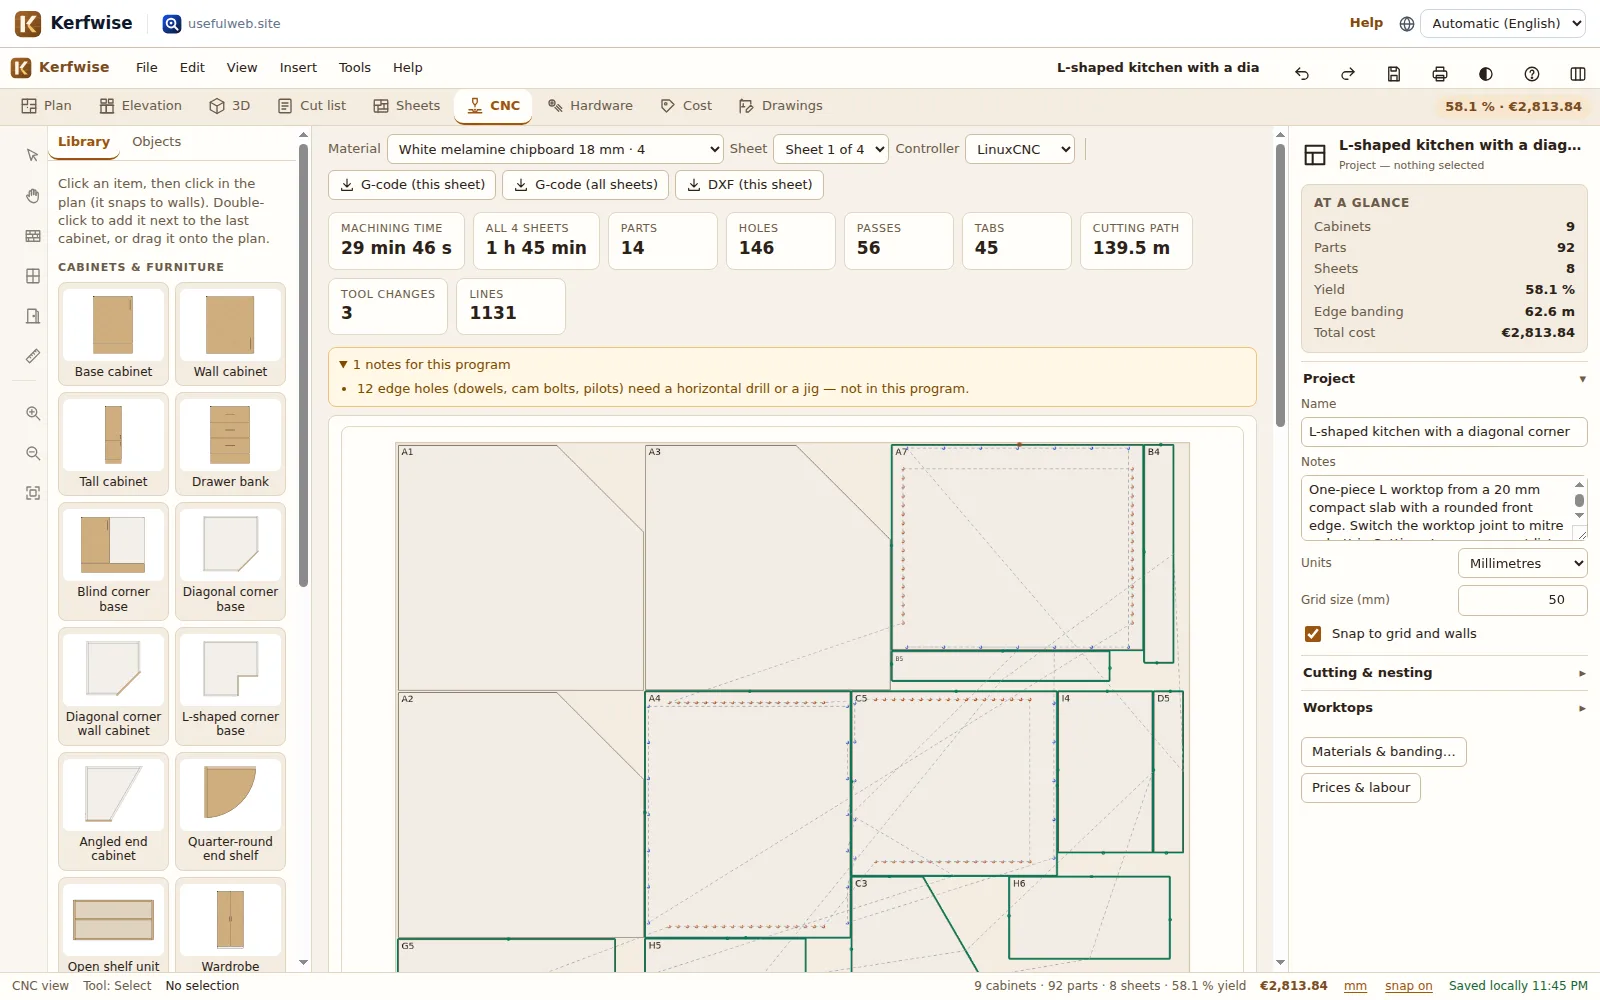The image size is (1600, 1000).
Task: Open Materials & banding settings
Action: [1383, 752]
